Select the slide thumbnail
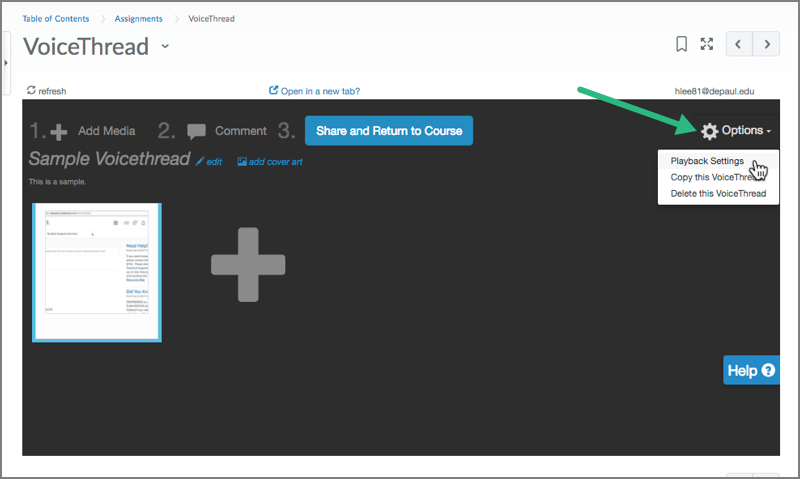Viewport: 800px width, 479px height. point(97,272)
